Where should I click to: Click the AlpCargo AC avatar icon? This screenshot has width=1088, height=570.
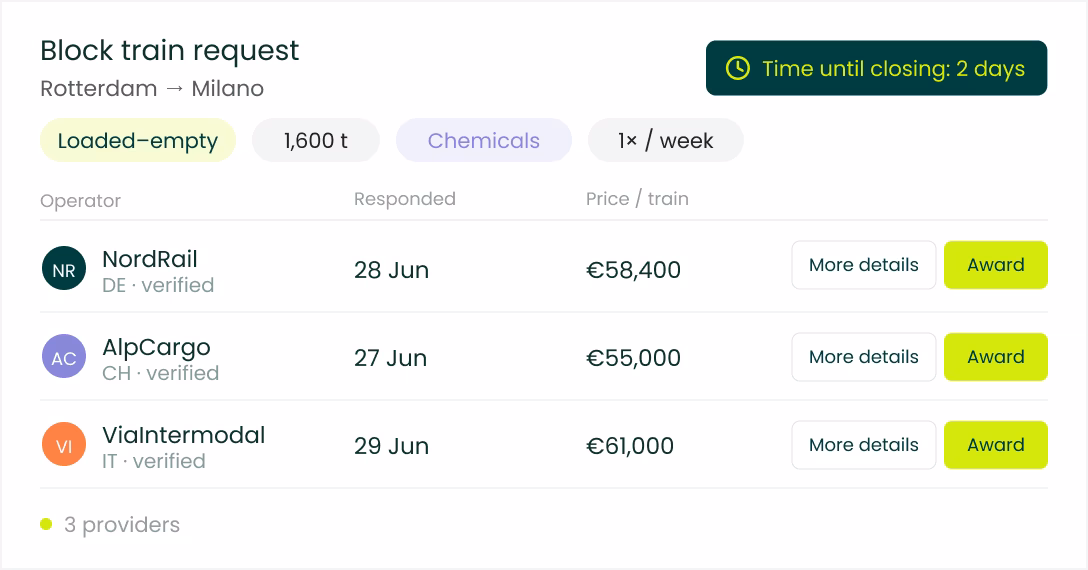tap(64, 357)
